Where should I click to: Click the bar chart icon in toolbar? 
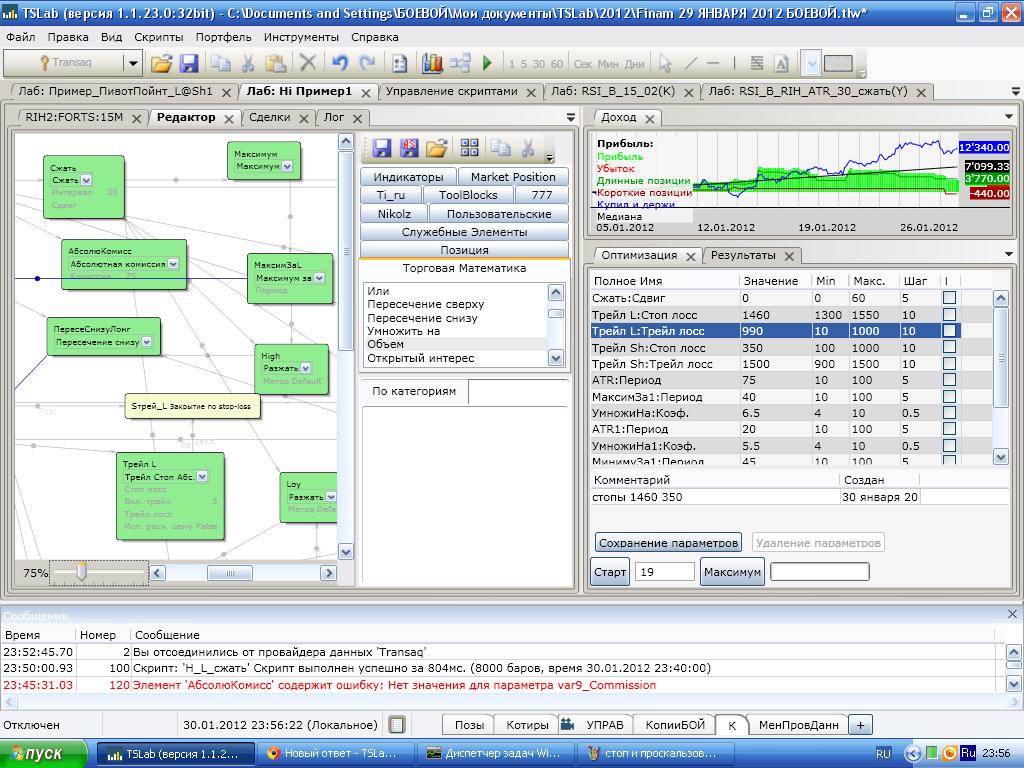pyautogui.click(x=432, y=63)
